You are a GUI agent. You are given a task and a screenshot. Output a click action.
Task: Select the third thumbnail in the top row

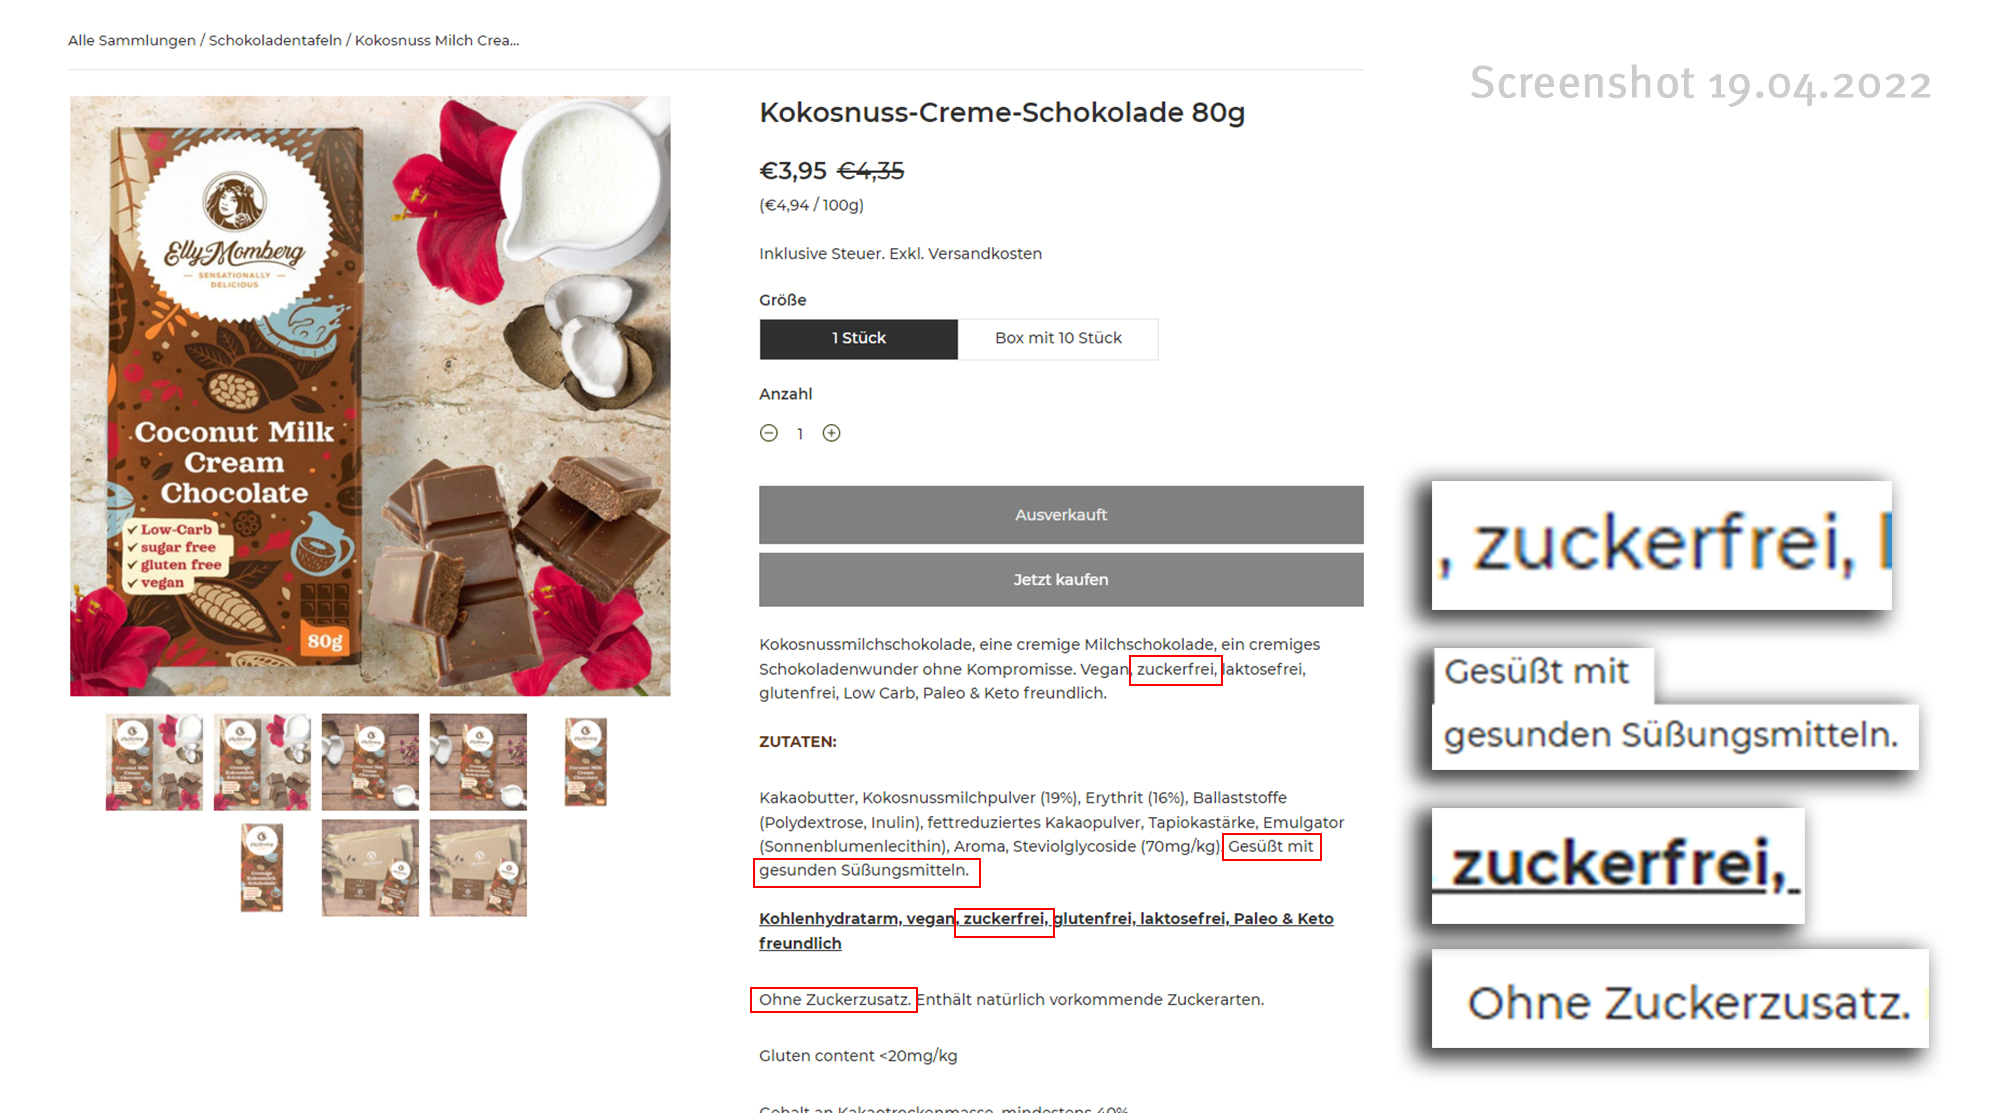click(370, 762)
